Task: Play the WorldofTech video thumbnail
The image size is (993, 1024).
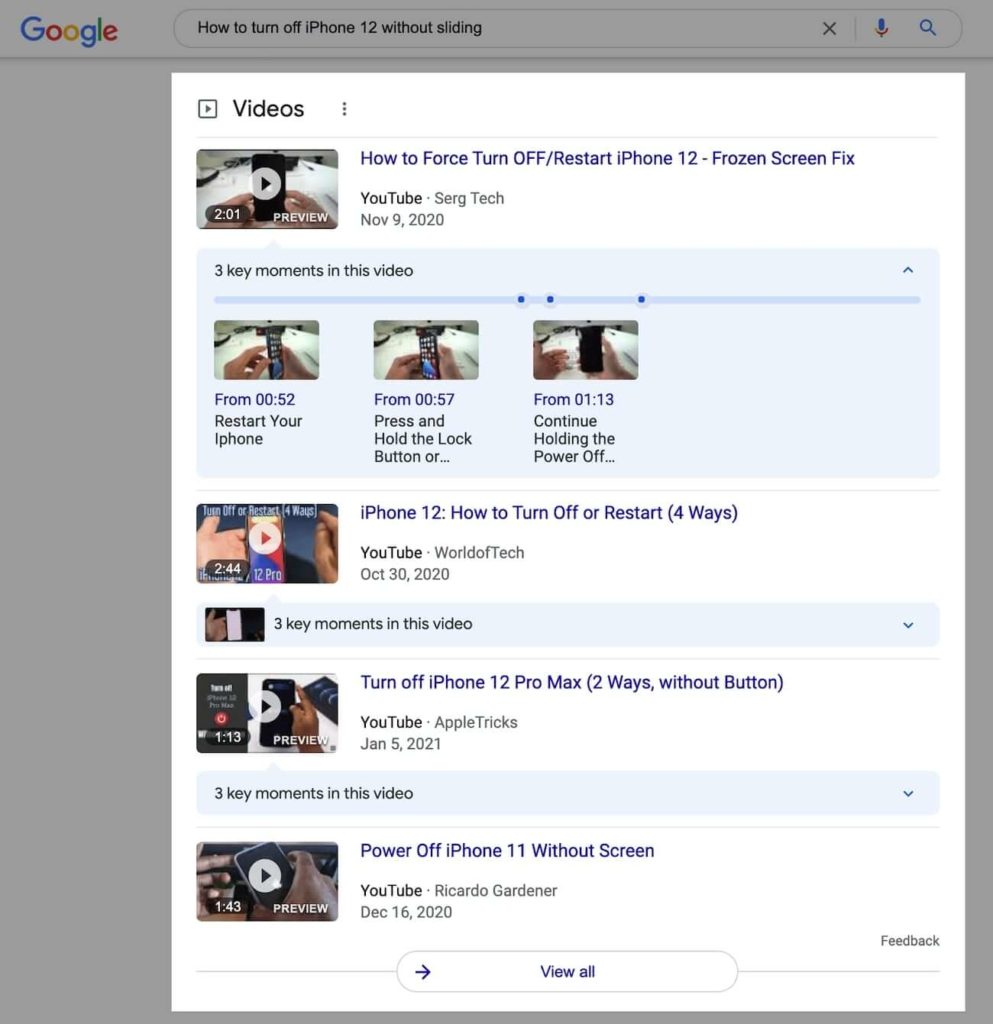Action: point(267,543)
